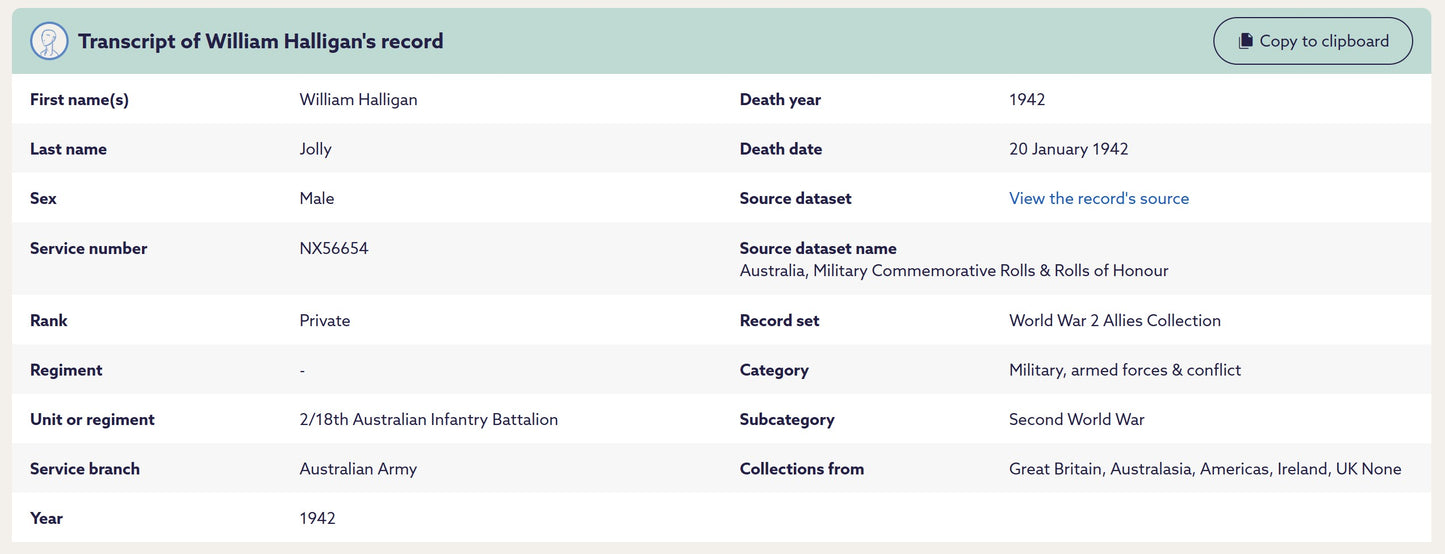Click the Sex value Male

[x=316, y=198]
